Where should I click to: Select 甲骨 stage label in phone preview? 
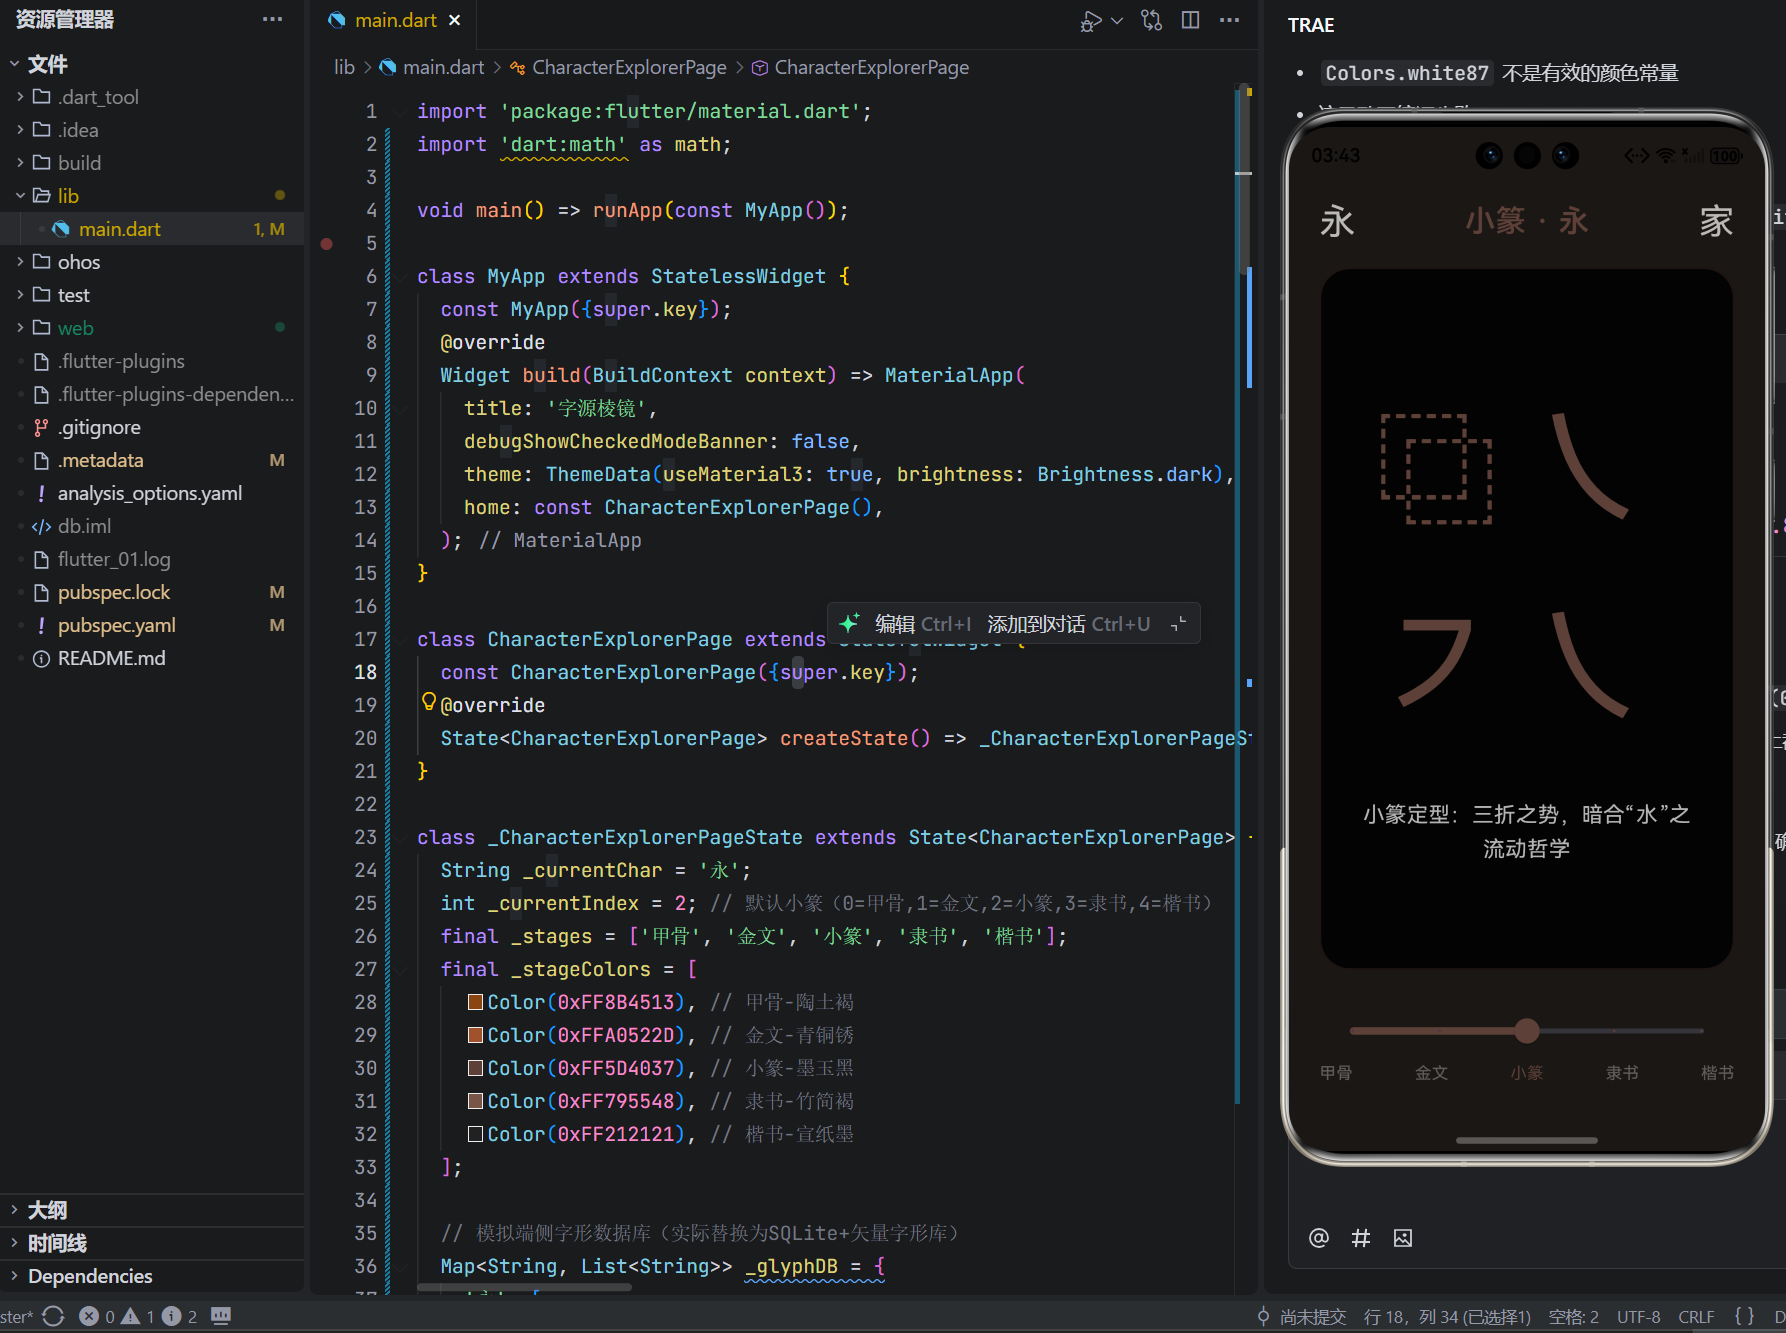click(x=1336, y=1072)
